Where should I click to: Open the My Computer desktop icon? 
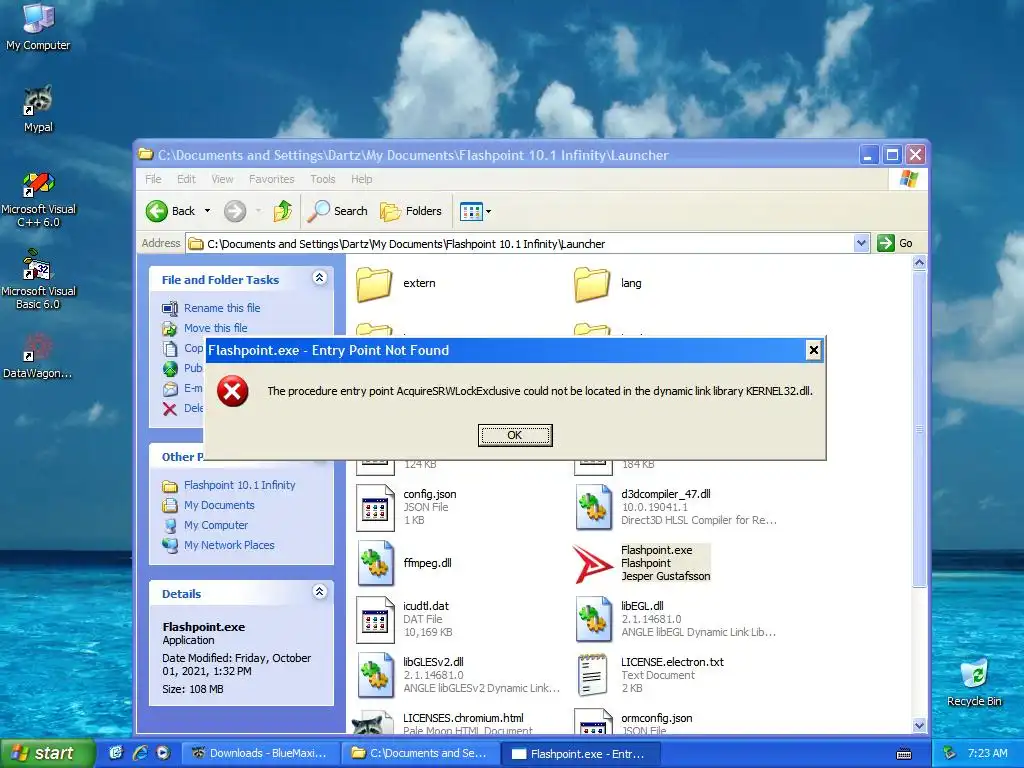pos(38,26)
